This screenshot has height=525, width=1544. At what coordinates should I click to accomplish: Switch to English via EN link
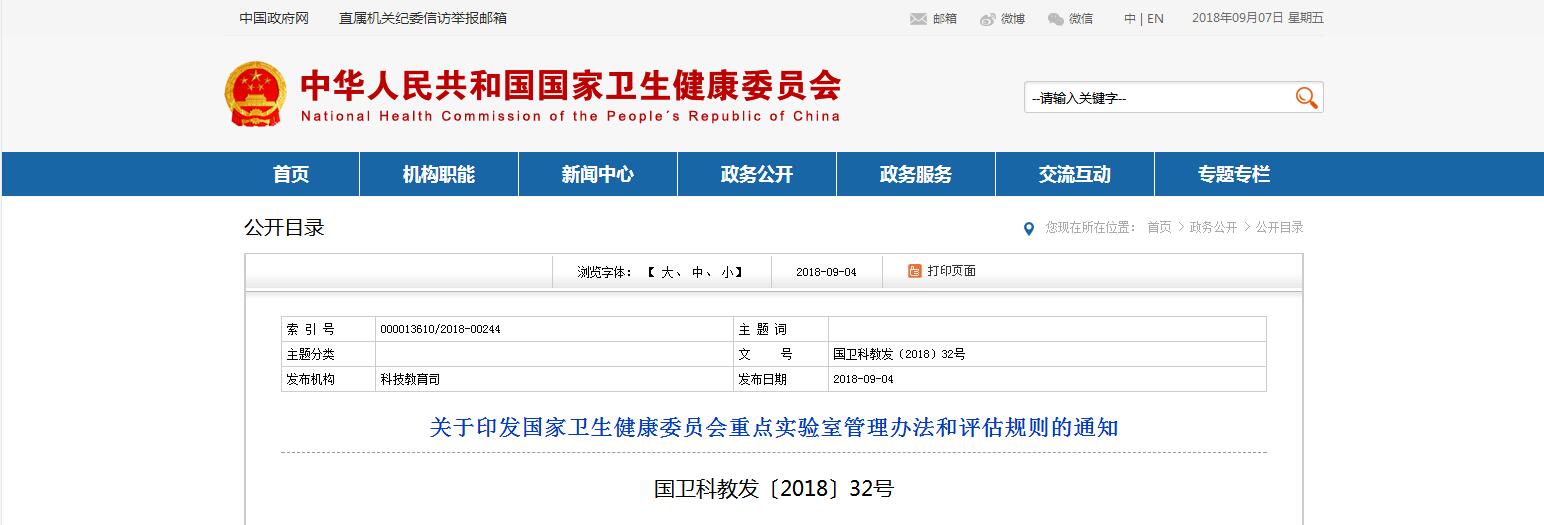1155,19
